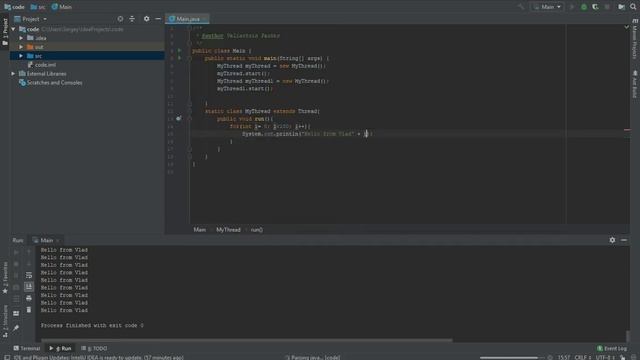Image resolution: width=640 pixels, height=360 pixels.
Task: Select the src folder row
Action: pyautogui.click(x=87, y=56)
